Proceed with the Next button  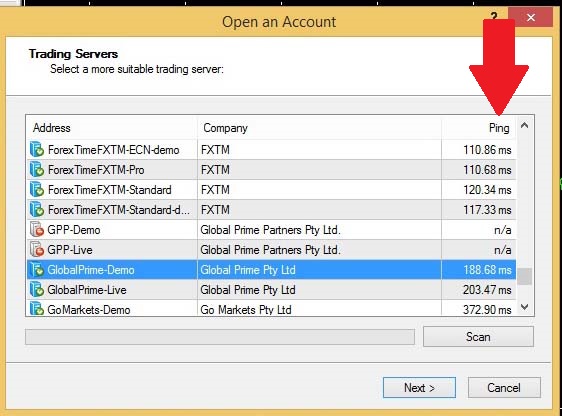coord(419,387)
